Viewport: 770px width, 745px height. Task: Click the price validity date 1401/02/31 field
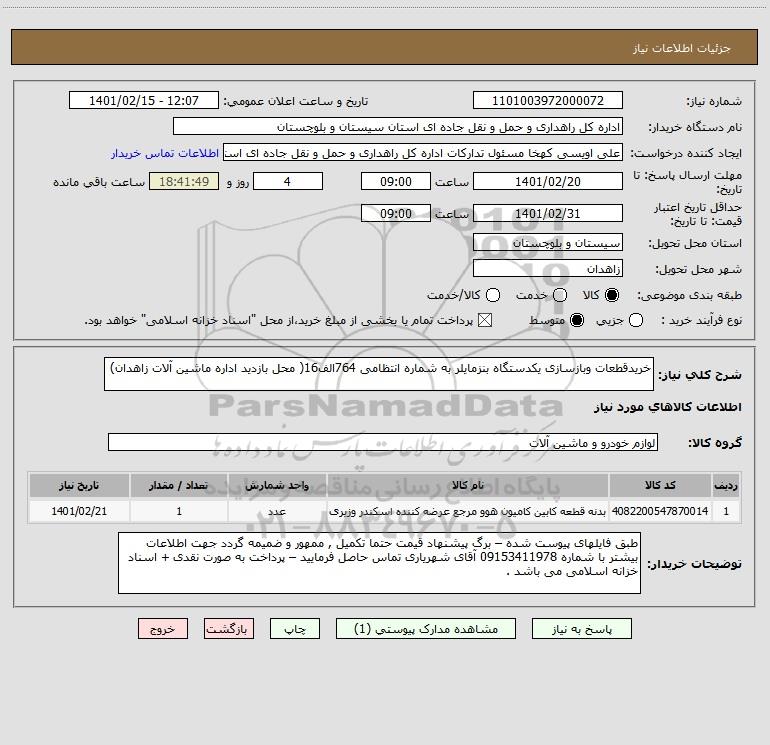pos(548,213)
